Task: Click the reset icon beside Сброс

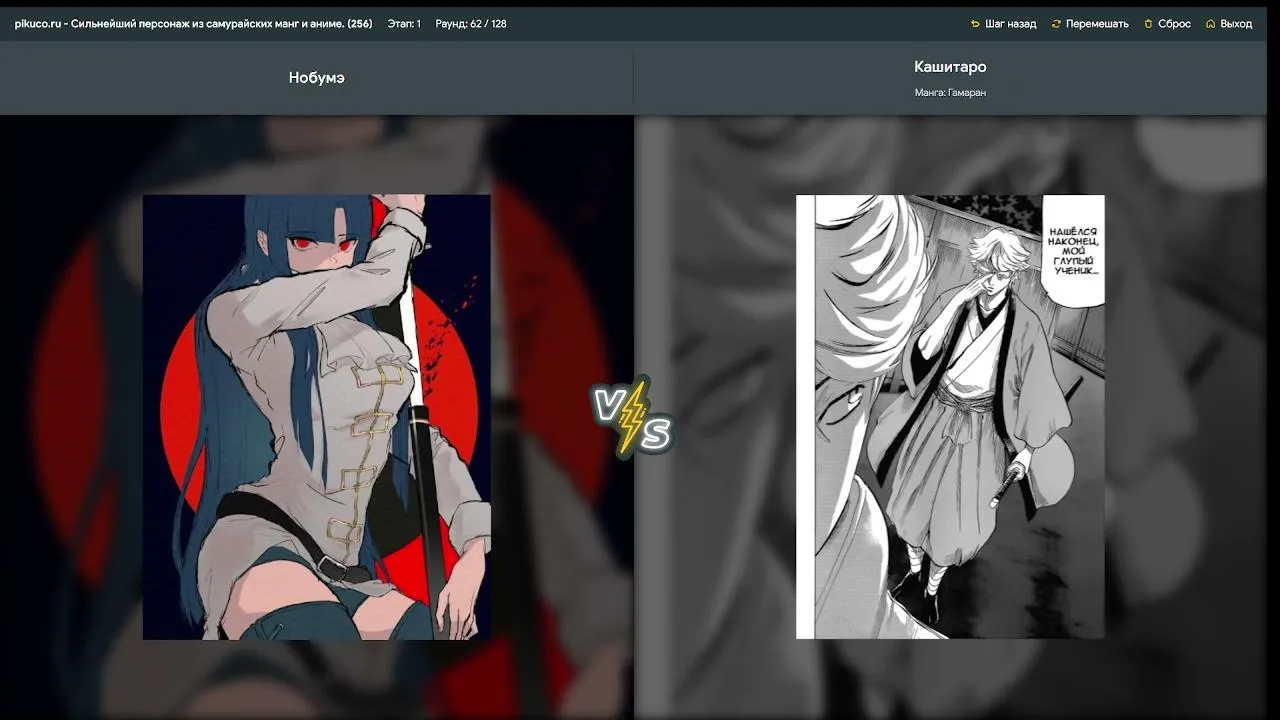Action: (x=1148, y=24)
